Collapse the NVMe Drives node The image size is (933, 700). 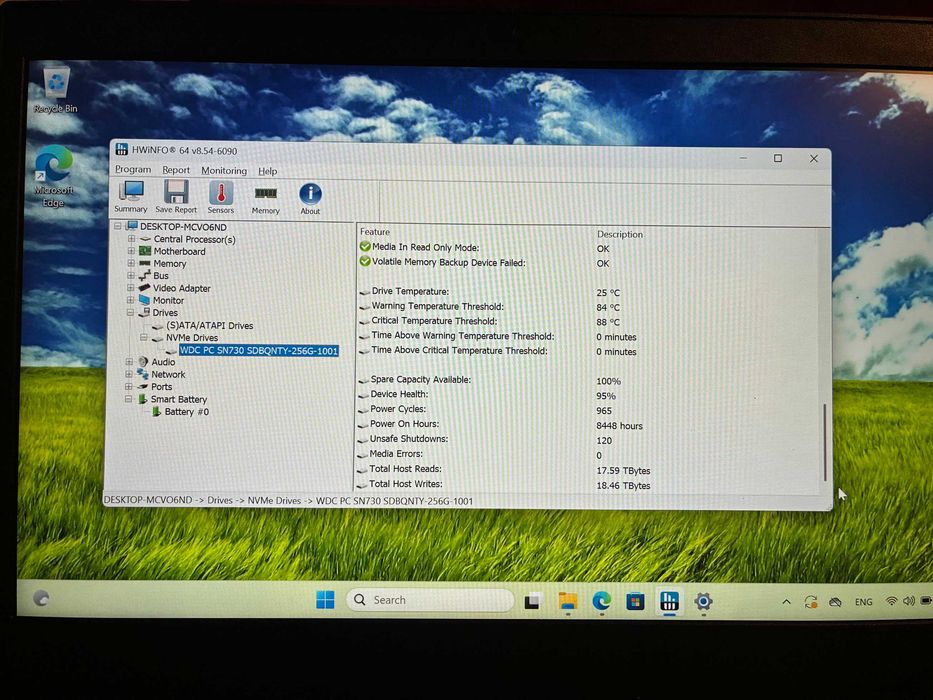pos(143,337)
